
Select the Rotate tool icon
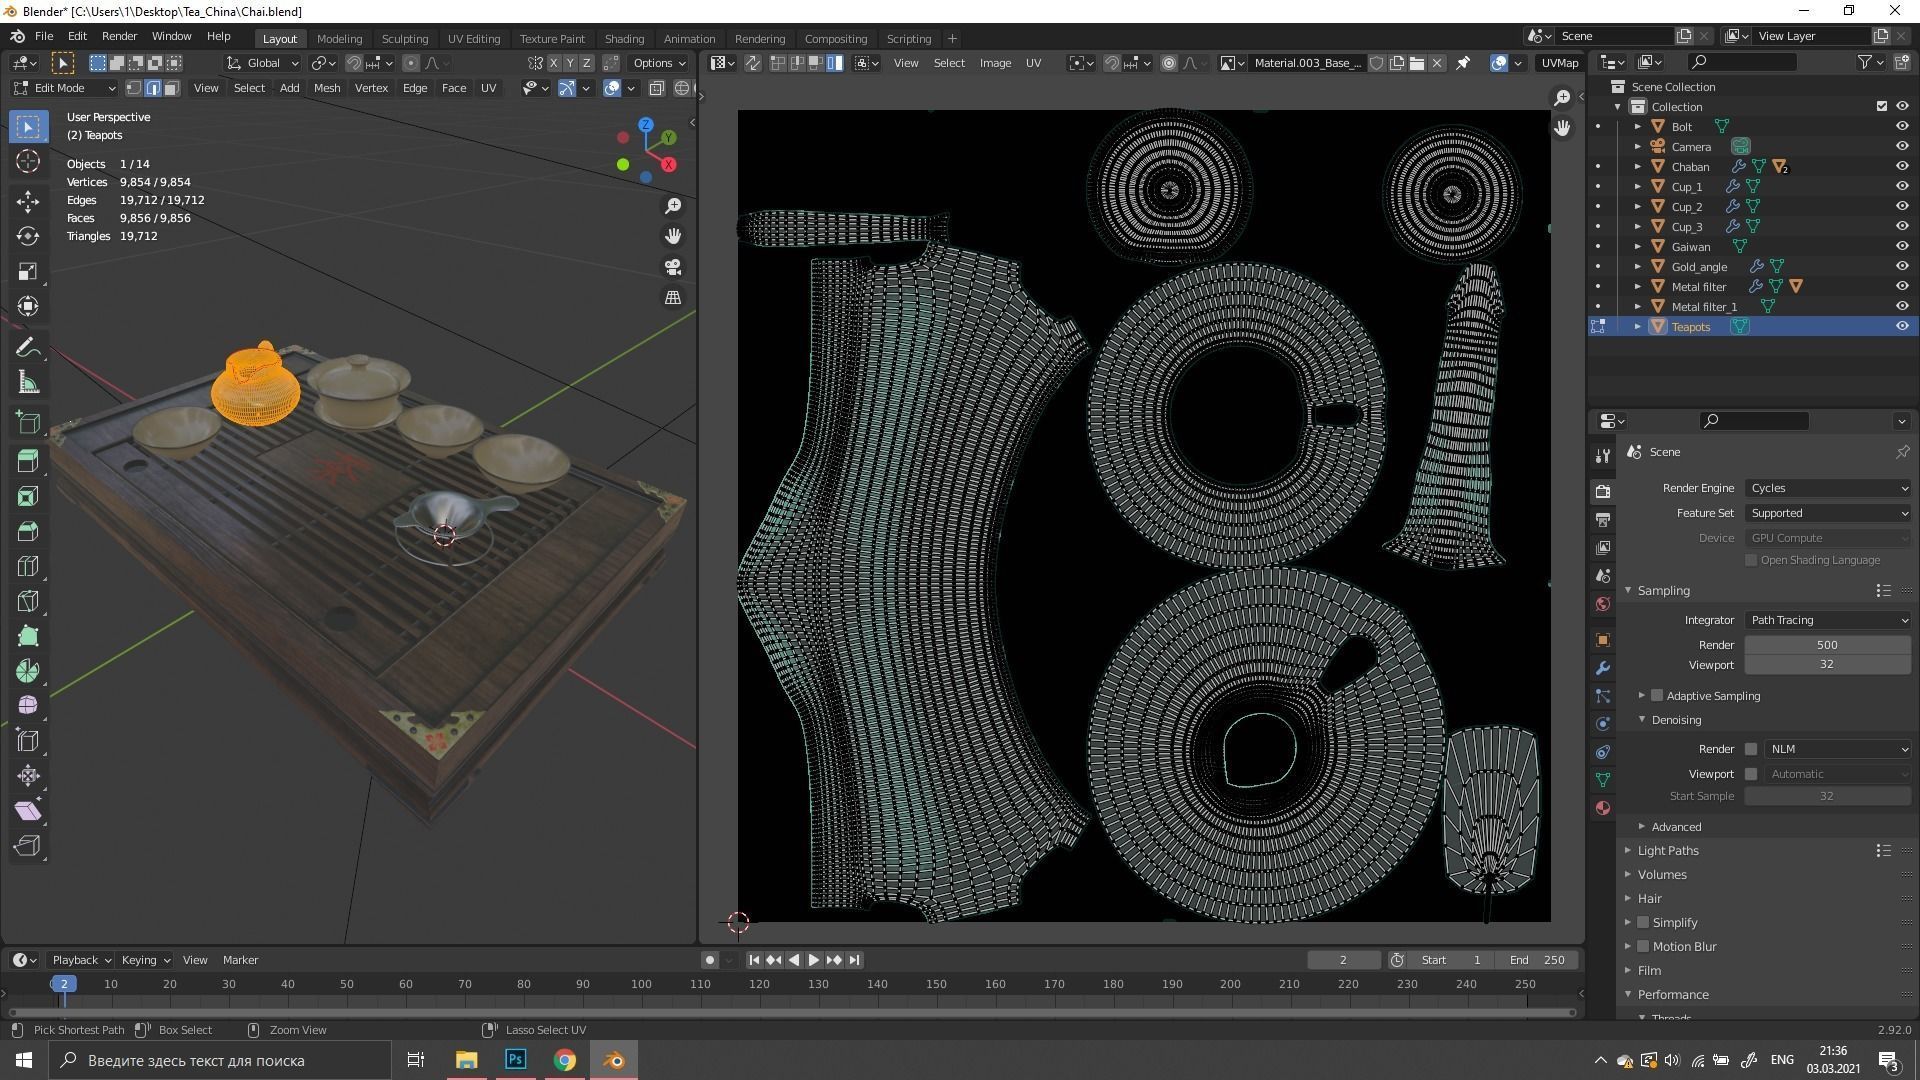[x=28, y=236]
